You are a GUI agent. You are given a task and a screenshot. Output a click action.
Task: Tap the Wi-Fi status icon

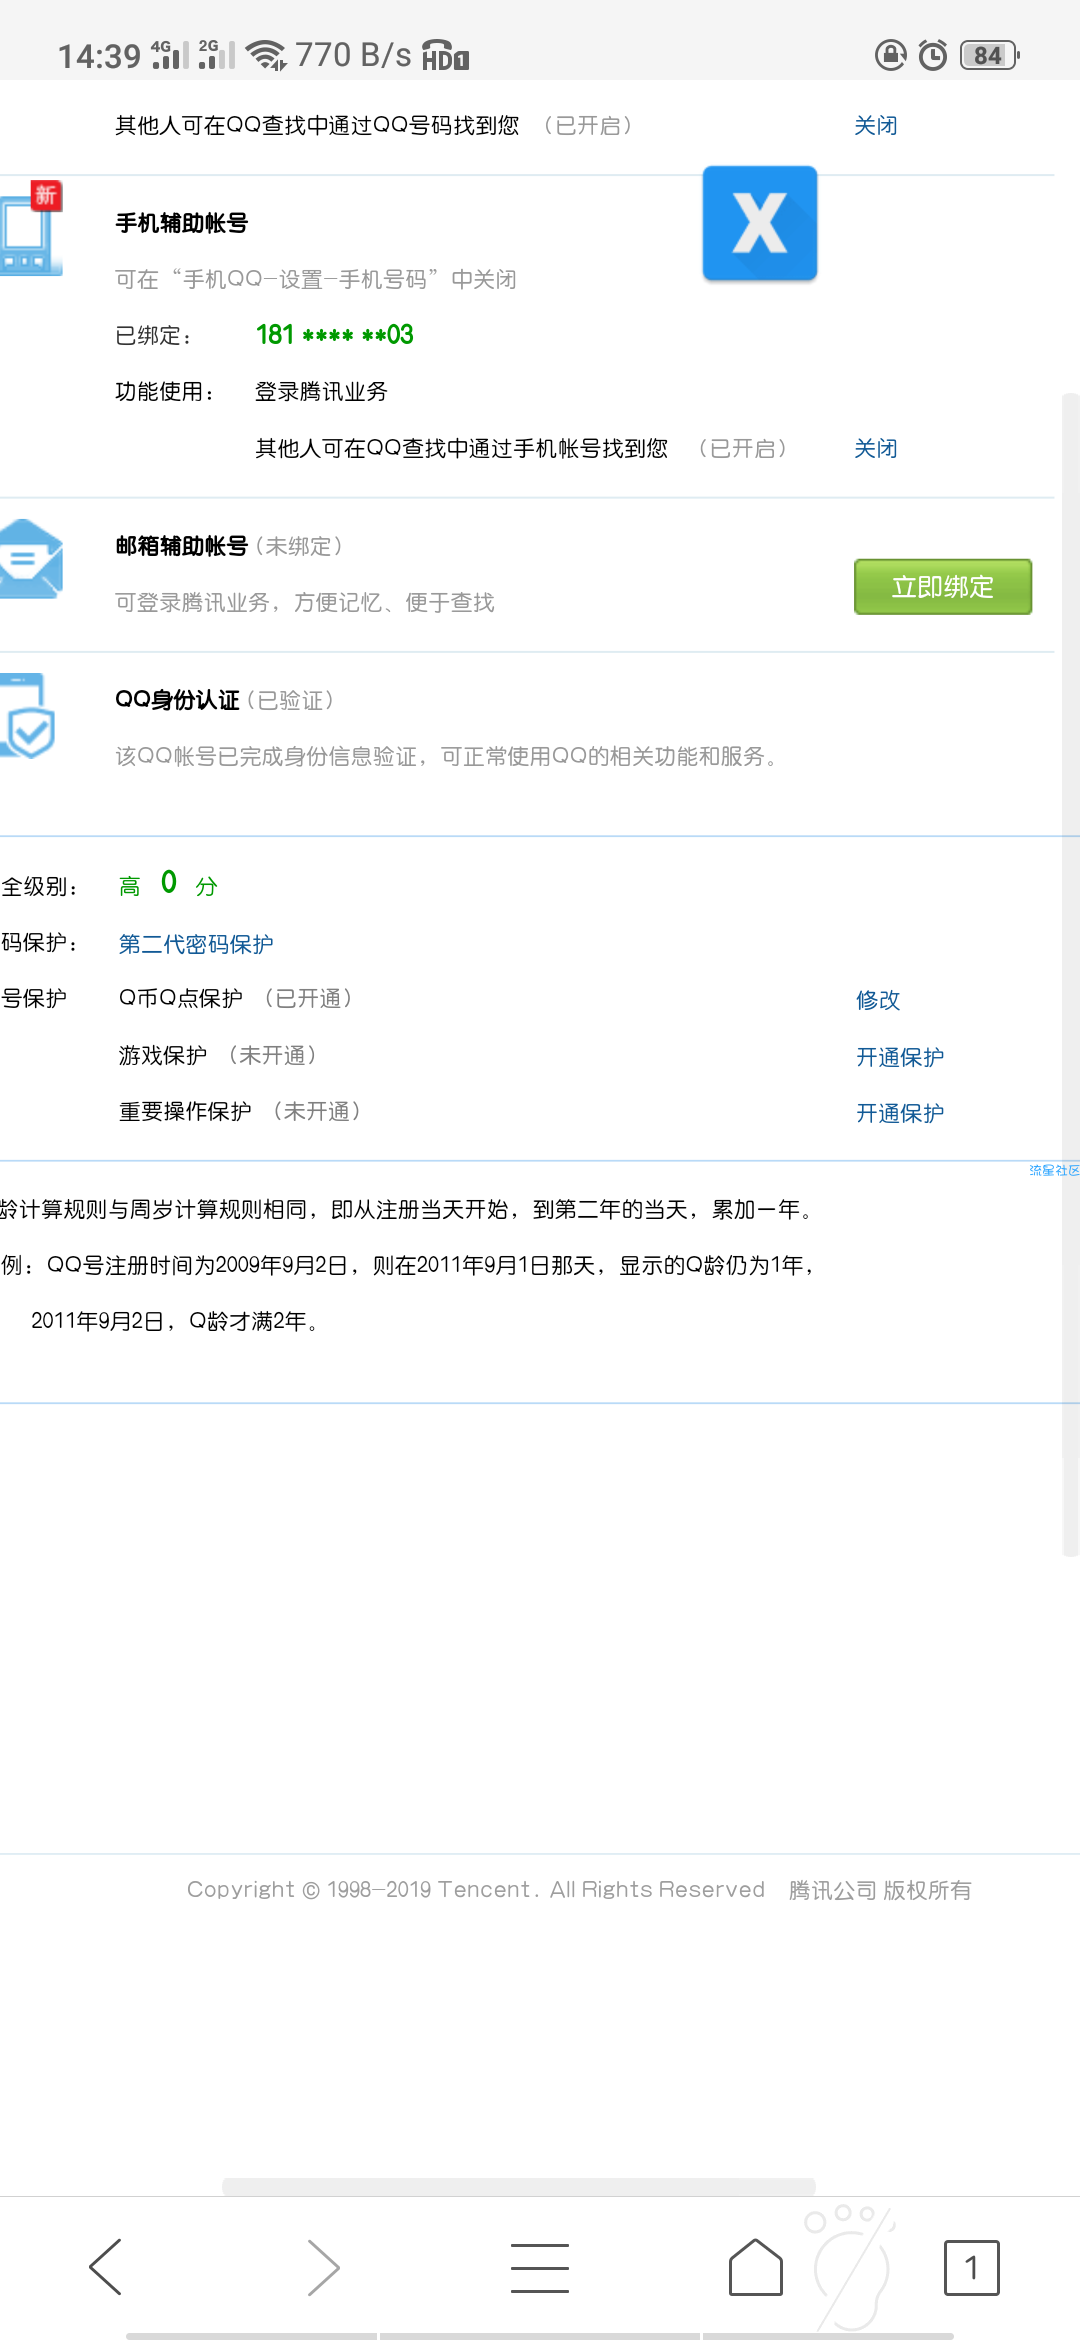(x=266, y=55)
